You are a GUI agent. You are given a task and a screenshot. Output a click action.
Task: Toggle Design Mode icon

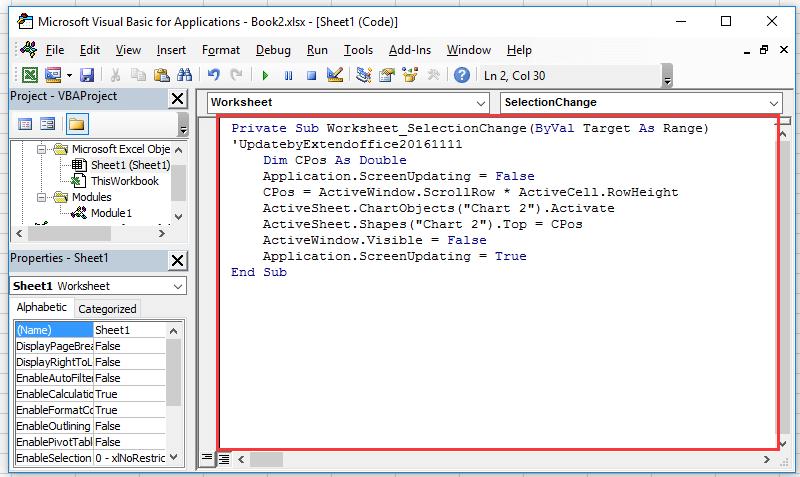click(335, 76)
